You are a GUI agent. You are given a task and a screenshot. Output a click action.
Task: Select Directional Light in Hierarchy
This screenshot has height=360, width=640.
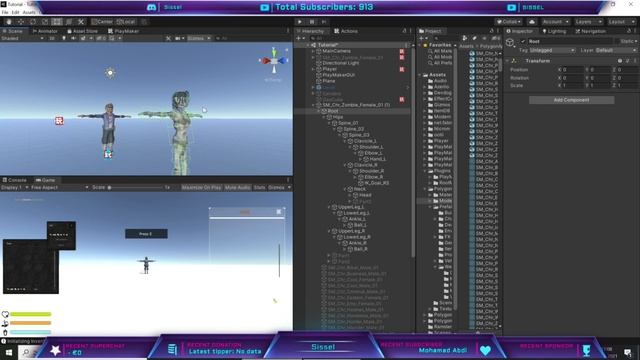click(340, 63)
